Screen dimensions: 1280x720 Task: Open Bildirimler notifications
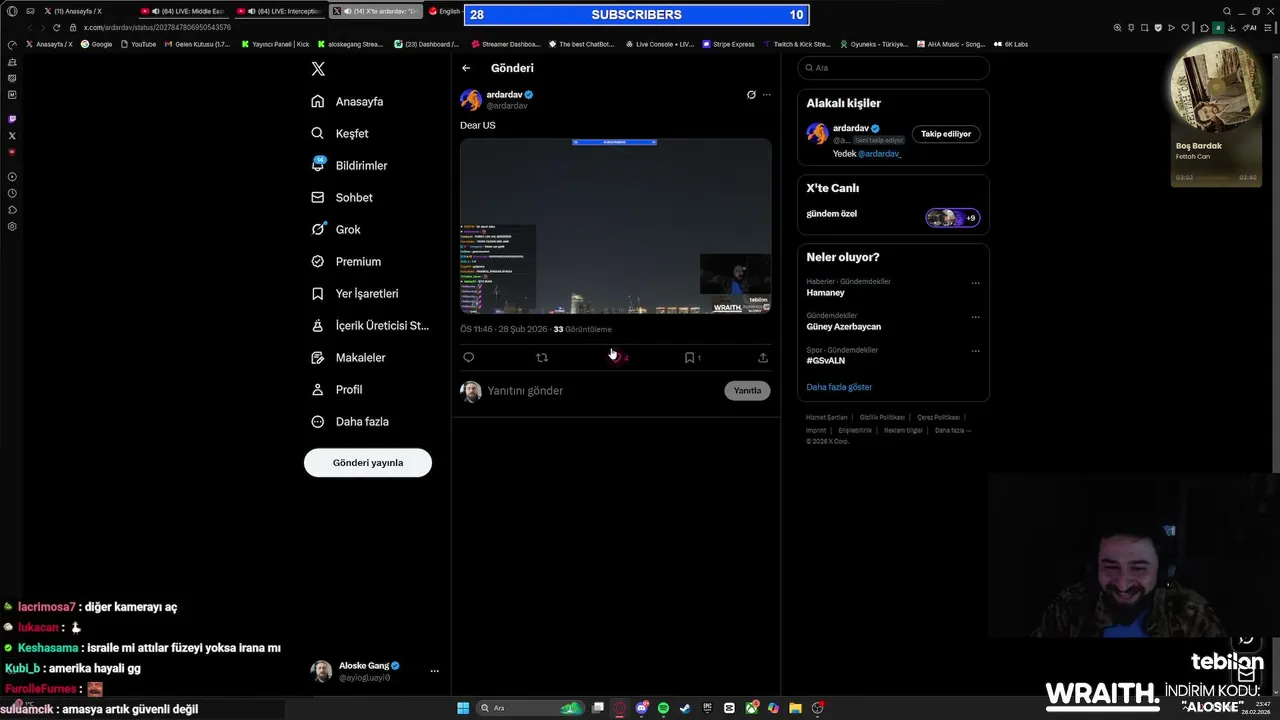click(x=350, y=165)
